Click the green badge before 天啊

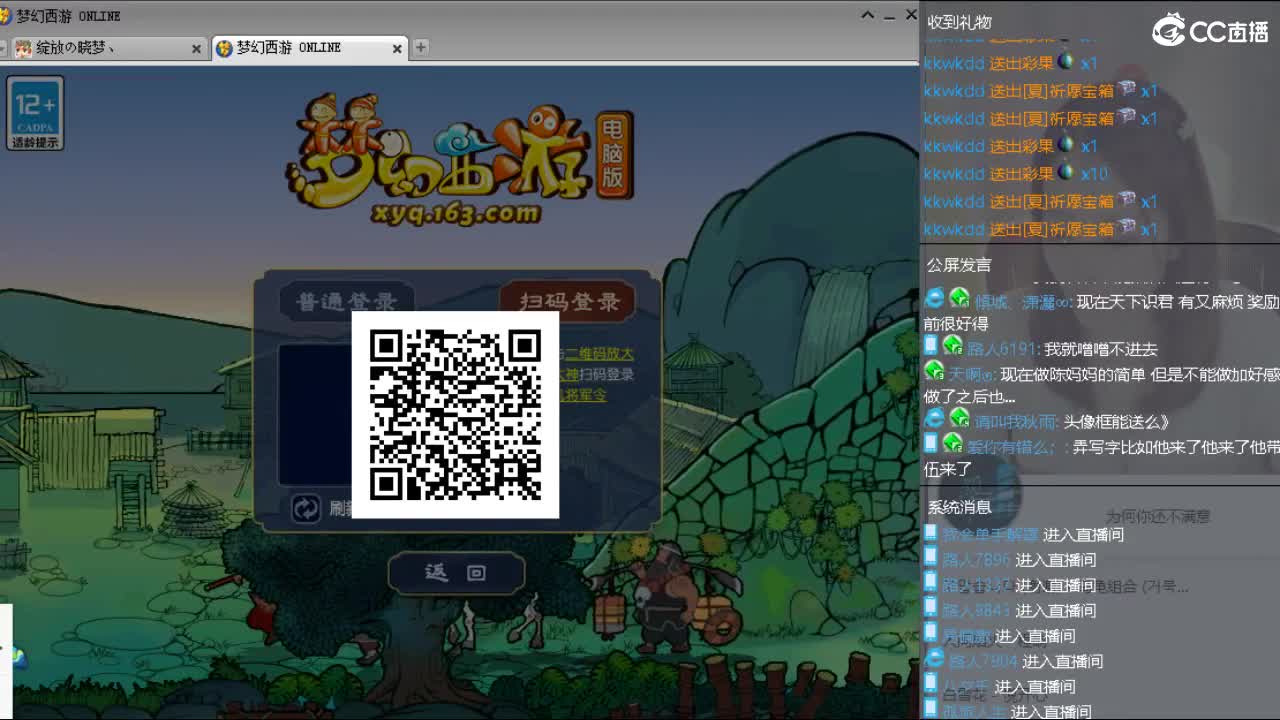pyautogui.click(x=934, y=371)
